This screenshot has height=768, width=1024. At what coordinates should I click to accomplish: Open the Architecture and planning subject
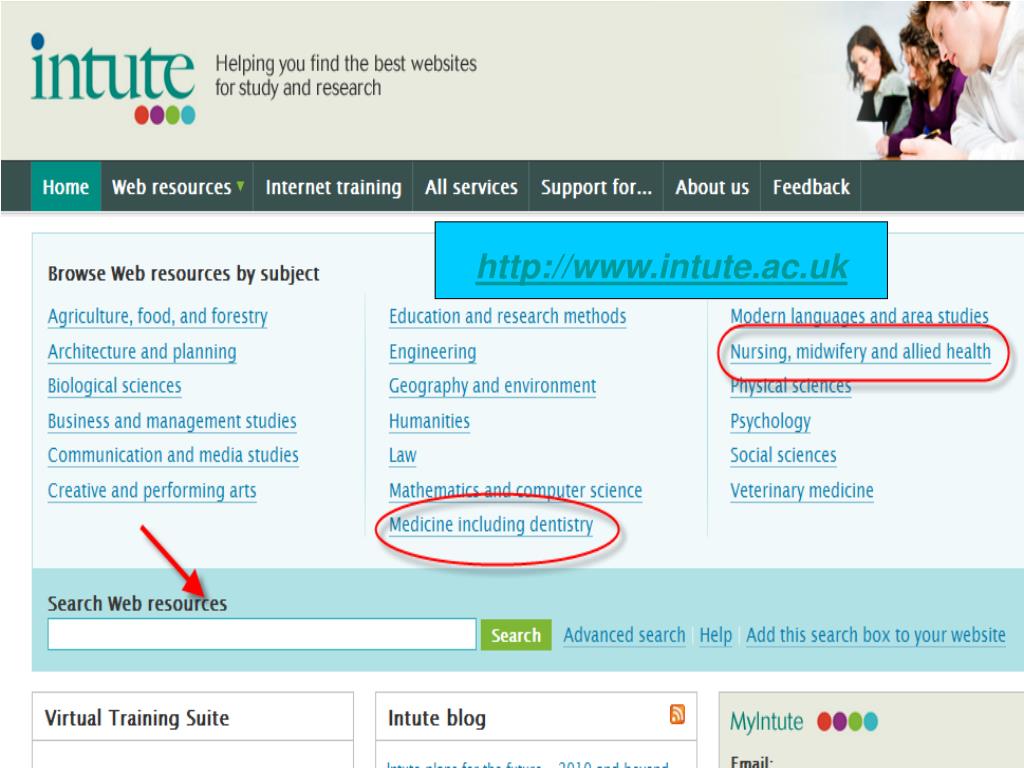coord(142,352)
